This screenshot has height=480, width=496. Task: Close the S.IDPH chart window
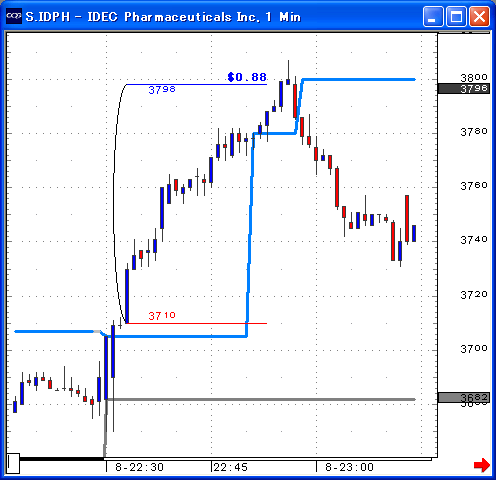[479, 16]
